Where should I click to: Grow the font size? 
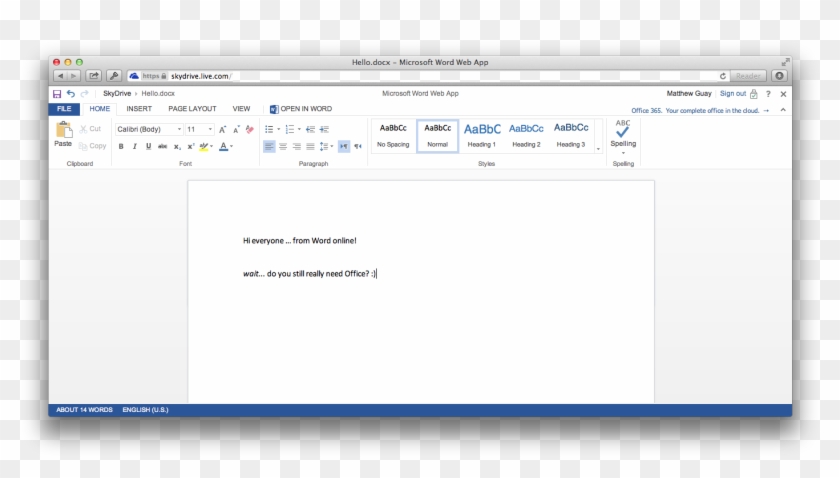[x=222, y=129]
